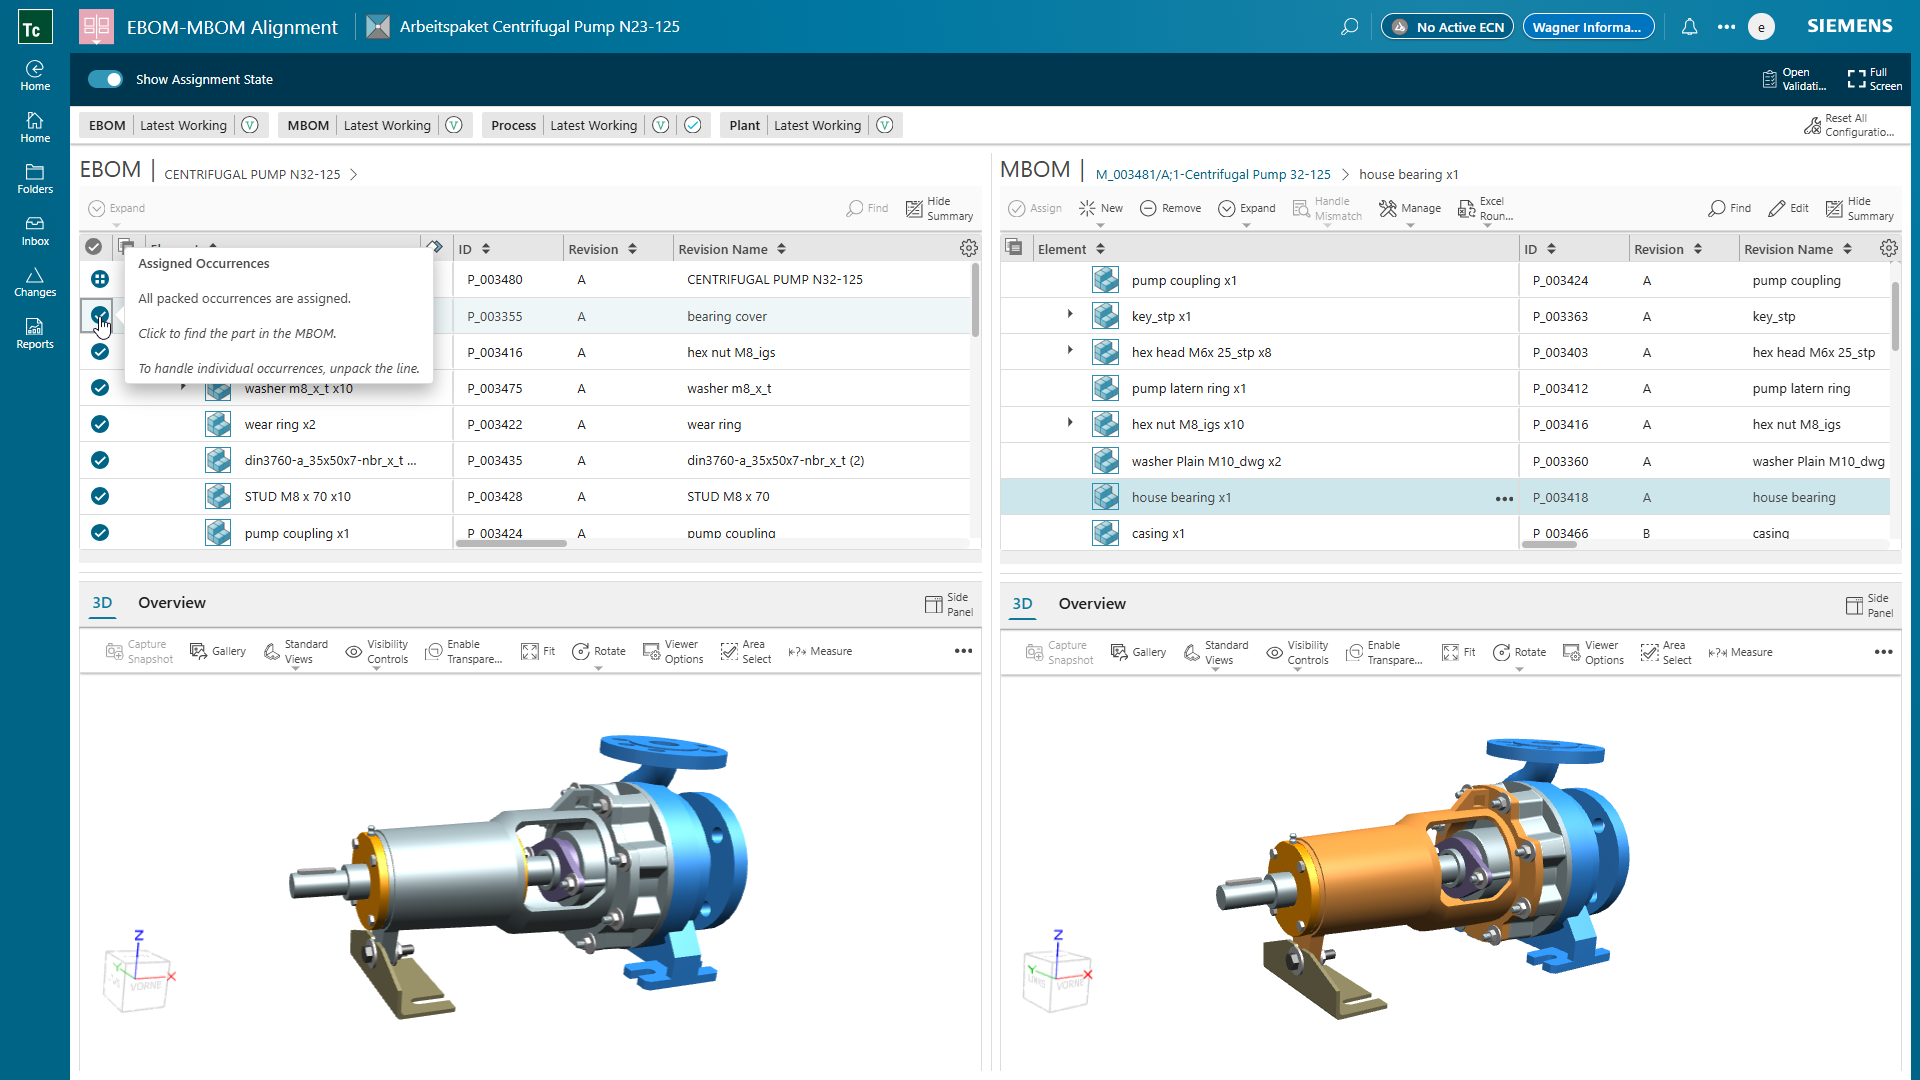Click MBOM table settings gear
The image size is (1920, 1080).
[1888, 248]
